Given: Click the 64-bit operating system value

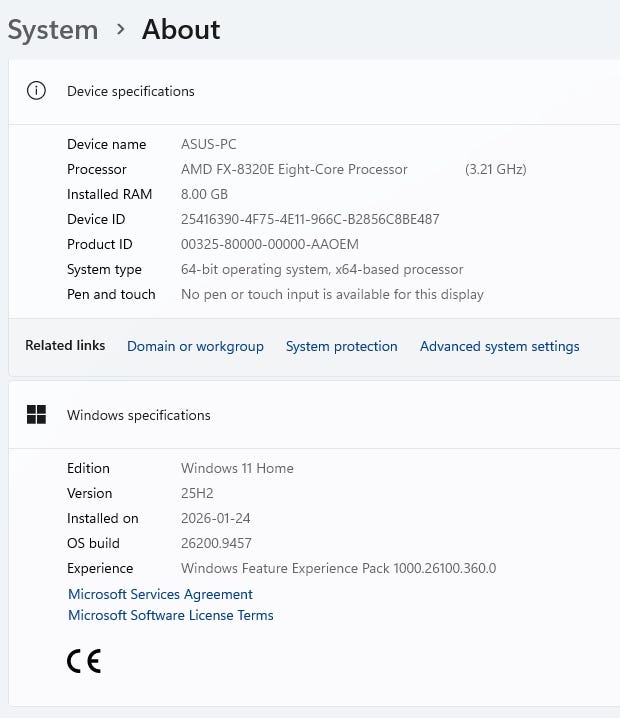Looking at the screenshot, I should [x=322, y=269].
